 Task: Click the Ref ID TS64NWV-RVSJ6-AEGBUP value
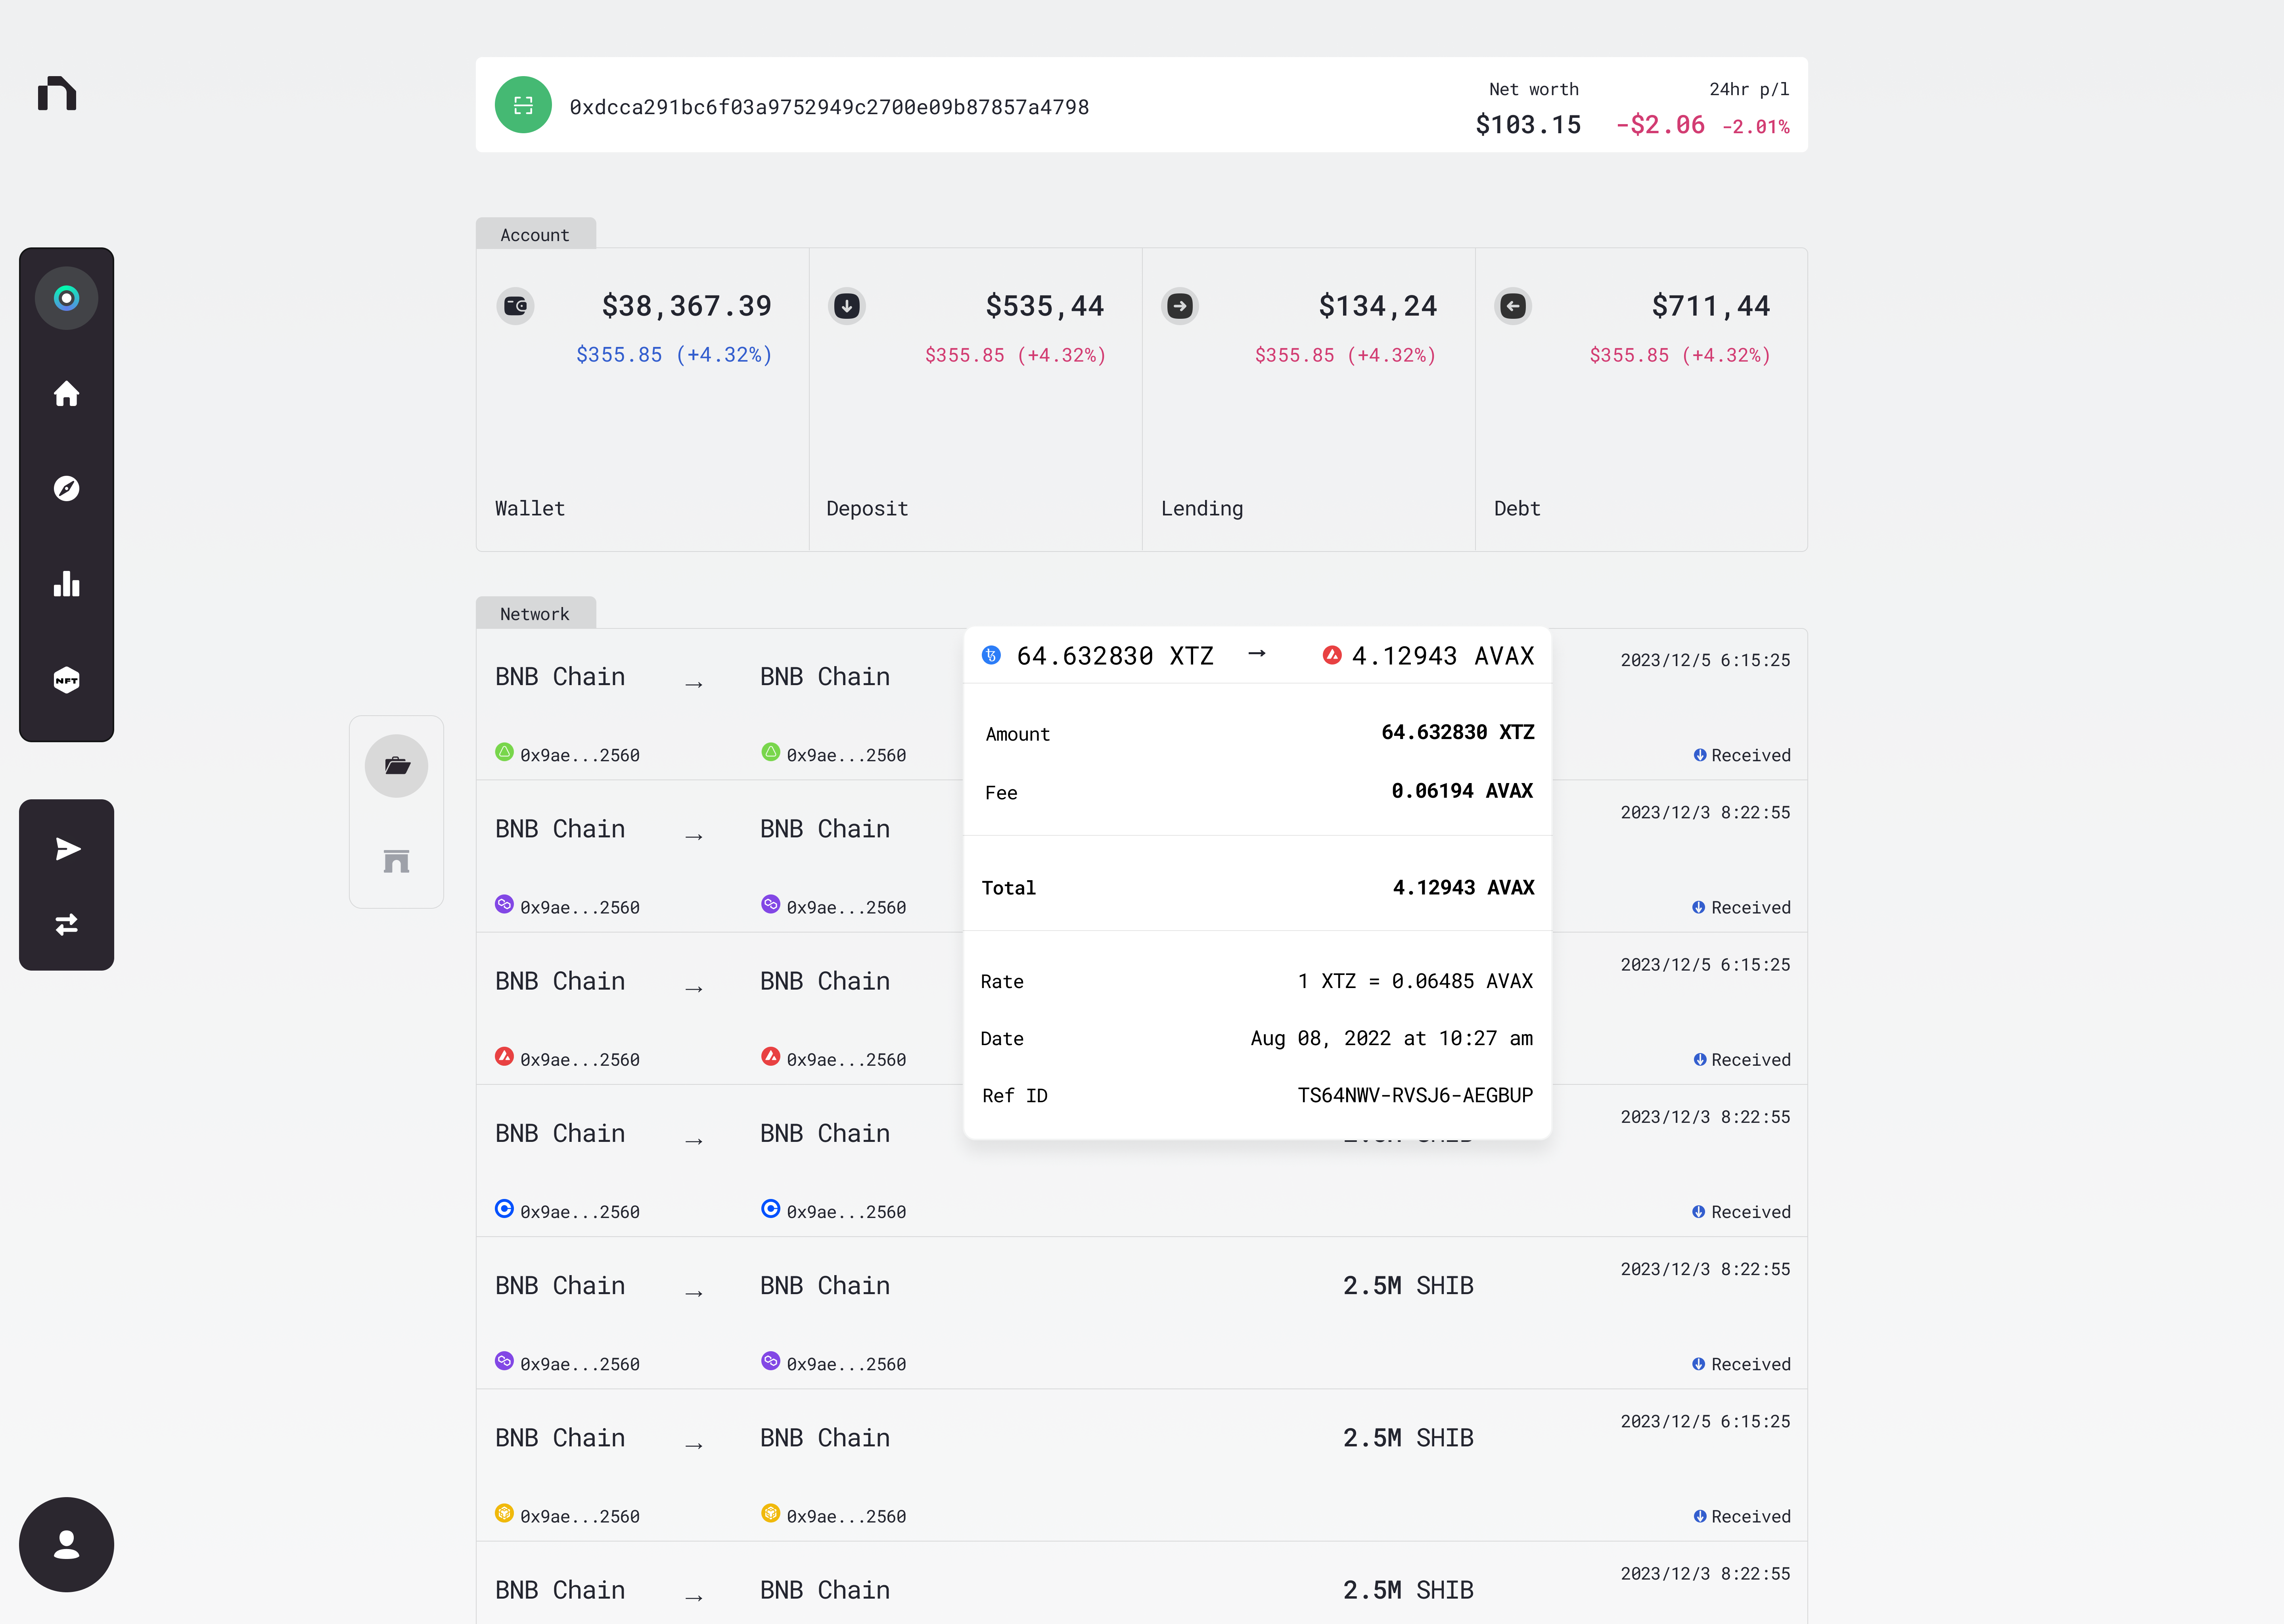click(x=1414, y=1095)
